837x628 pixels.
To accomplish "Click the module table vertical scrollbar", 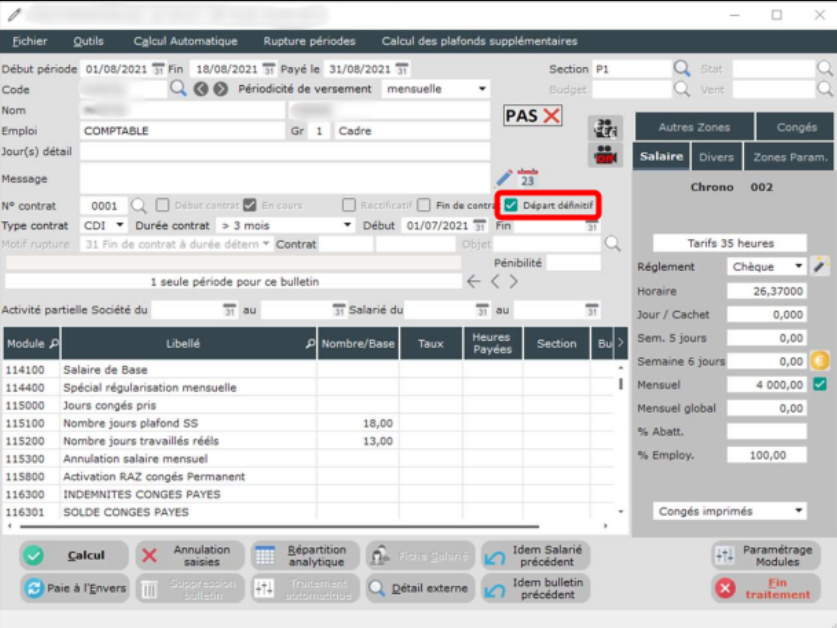I will click(x=621, y=440).
